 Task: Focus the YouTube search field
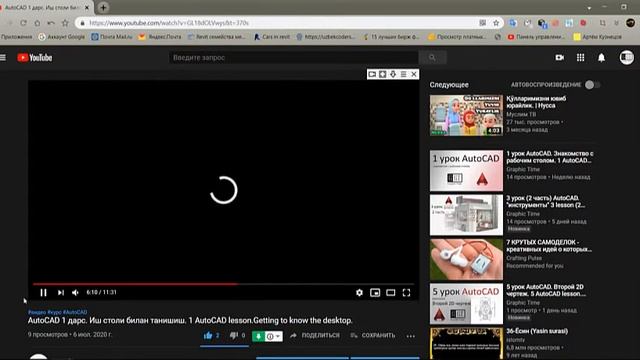pyautogui.click(x=293, y=58)
